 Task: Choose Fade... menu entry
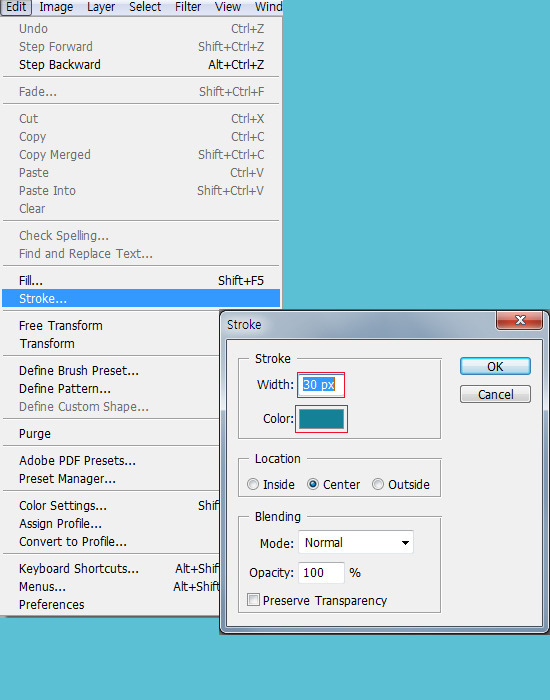point(141,92)
